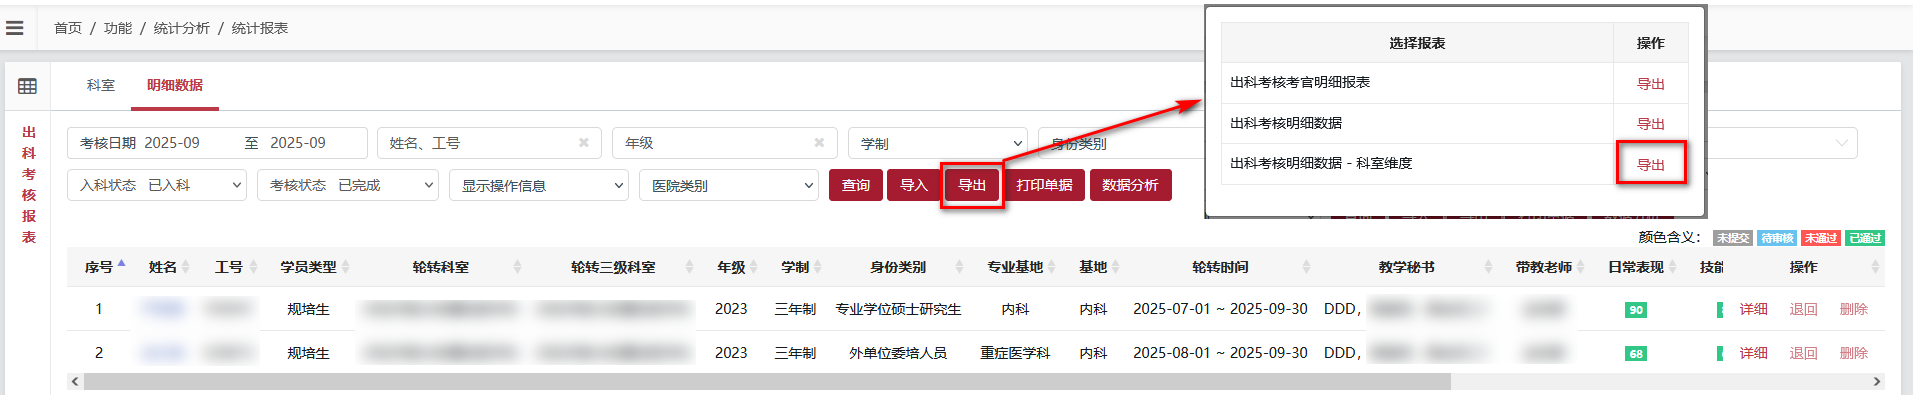
Task: Export 出科考核明细数据 - 科室维度 report
Action: click(x=1650, y=165)
